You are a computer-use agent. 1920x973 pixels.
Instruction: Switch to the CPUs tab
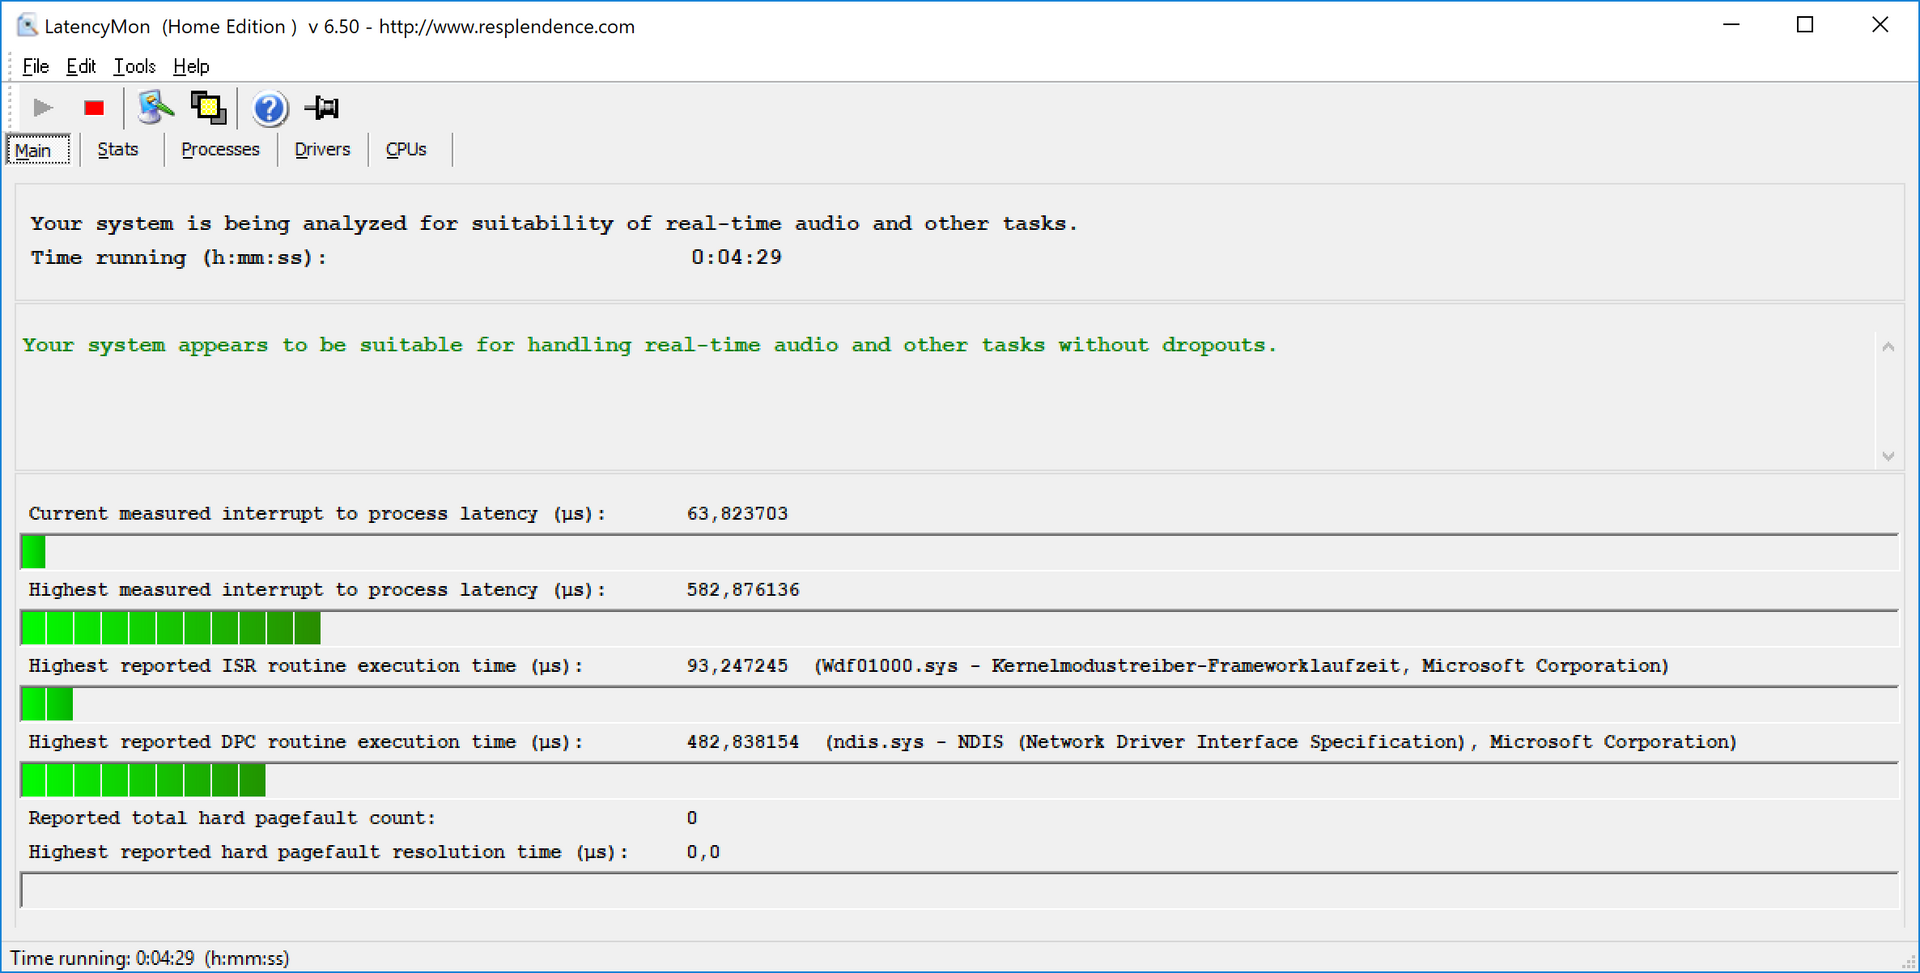coord(406,150)
